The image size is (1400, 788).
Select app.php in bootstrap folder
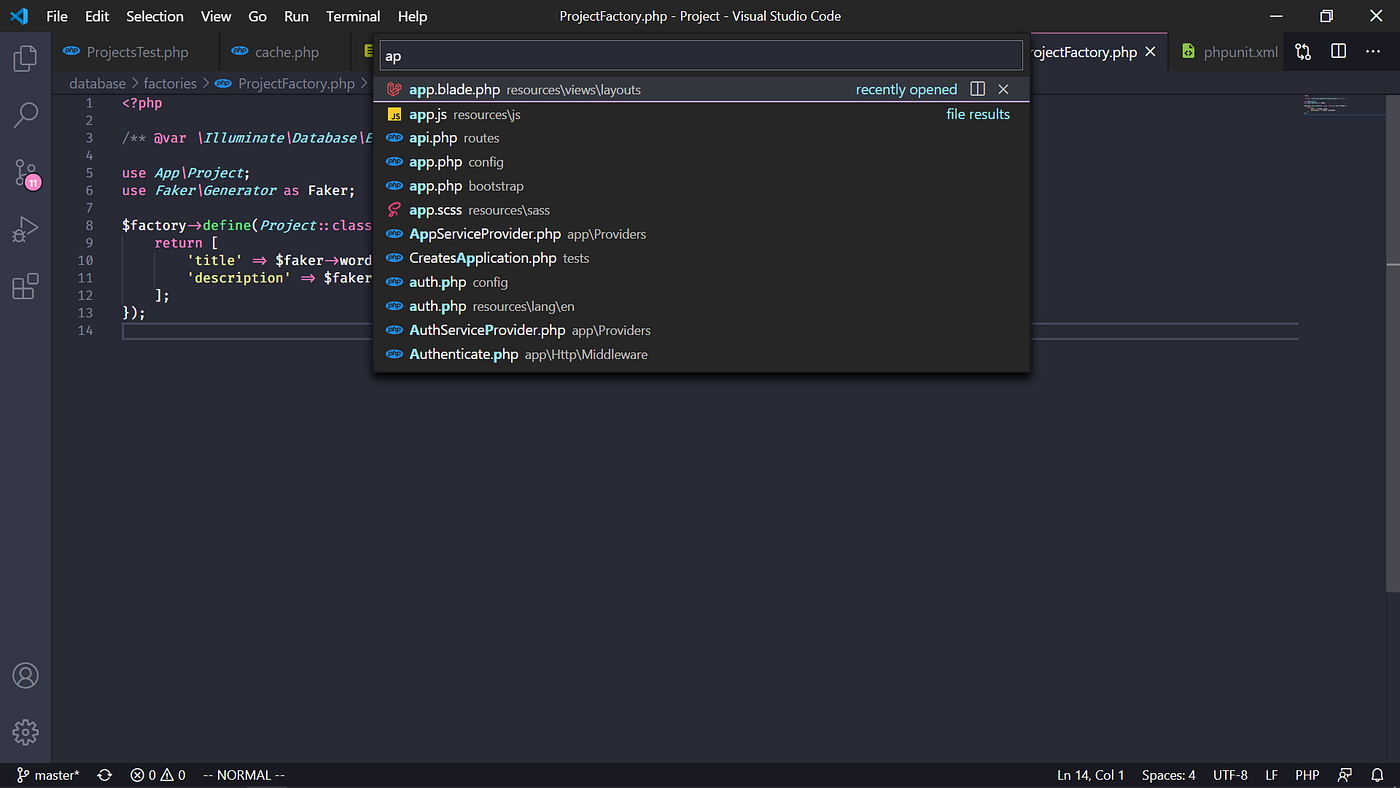(x=701, y=186)
